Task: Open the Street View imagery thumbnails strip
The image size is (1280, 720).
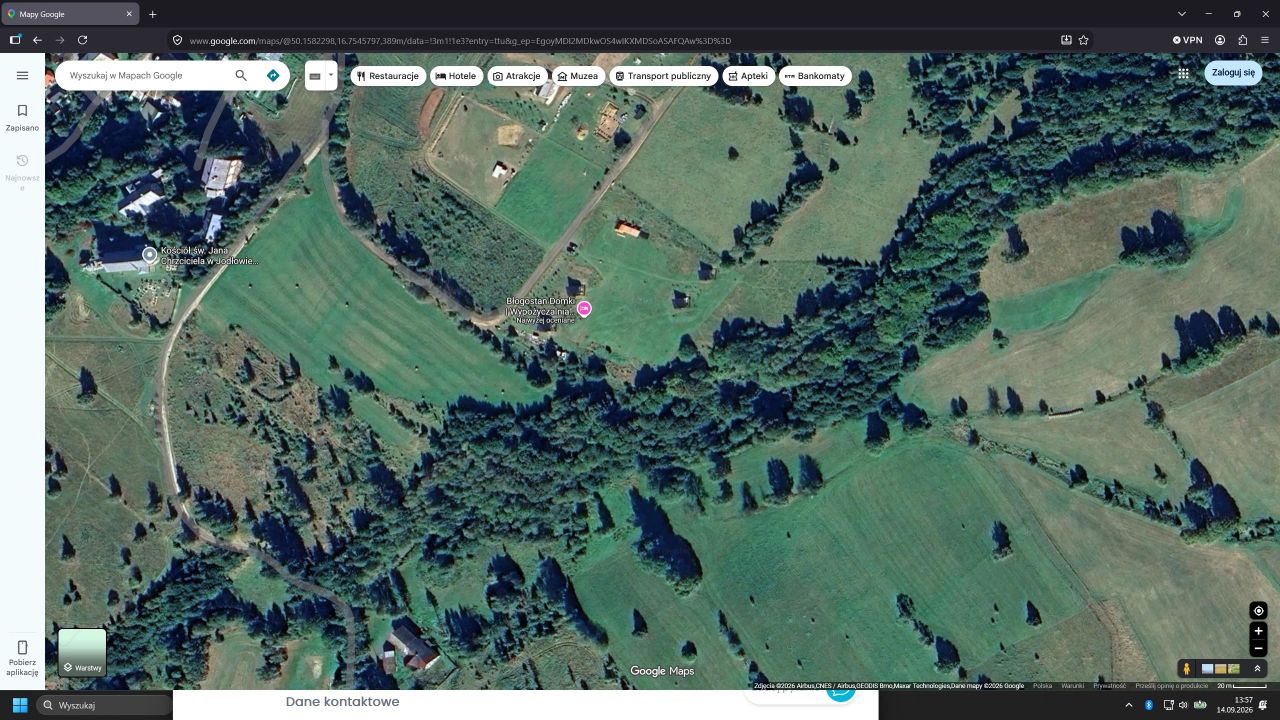Action: click(x=1220, y=669)
